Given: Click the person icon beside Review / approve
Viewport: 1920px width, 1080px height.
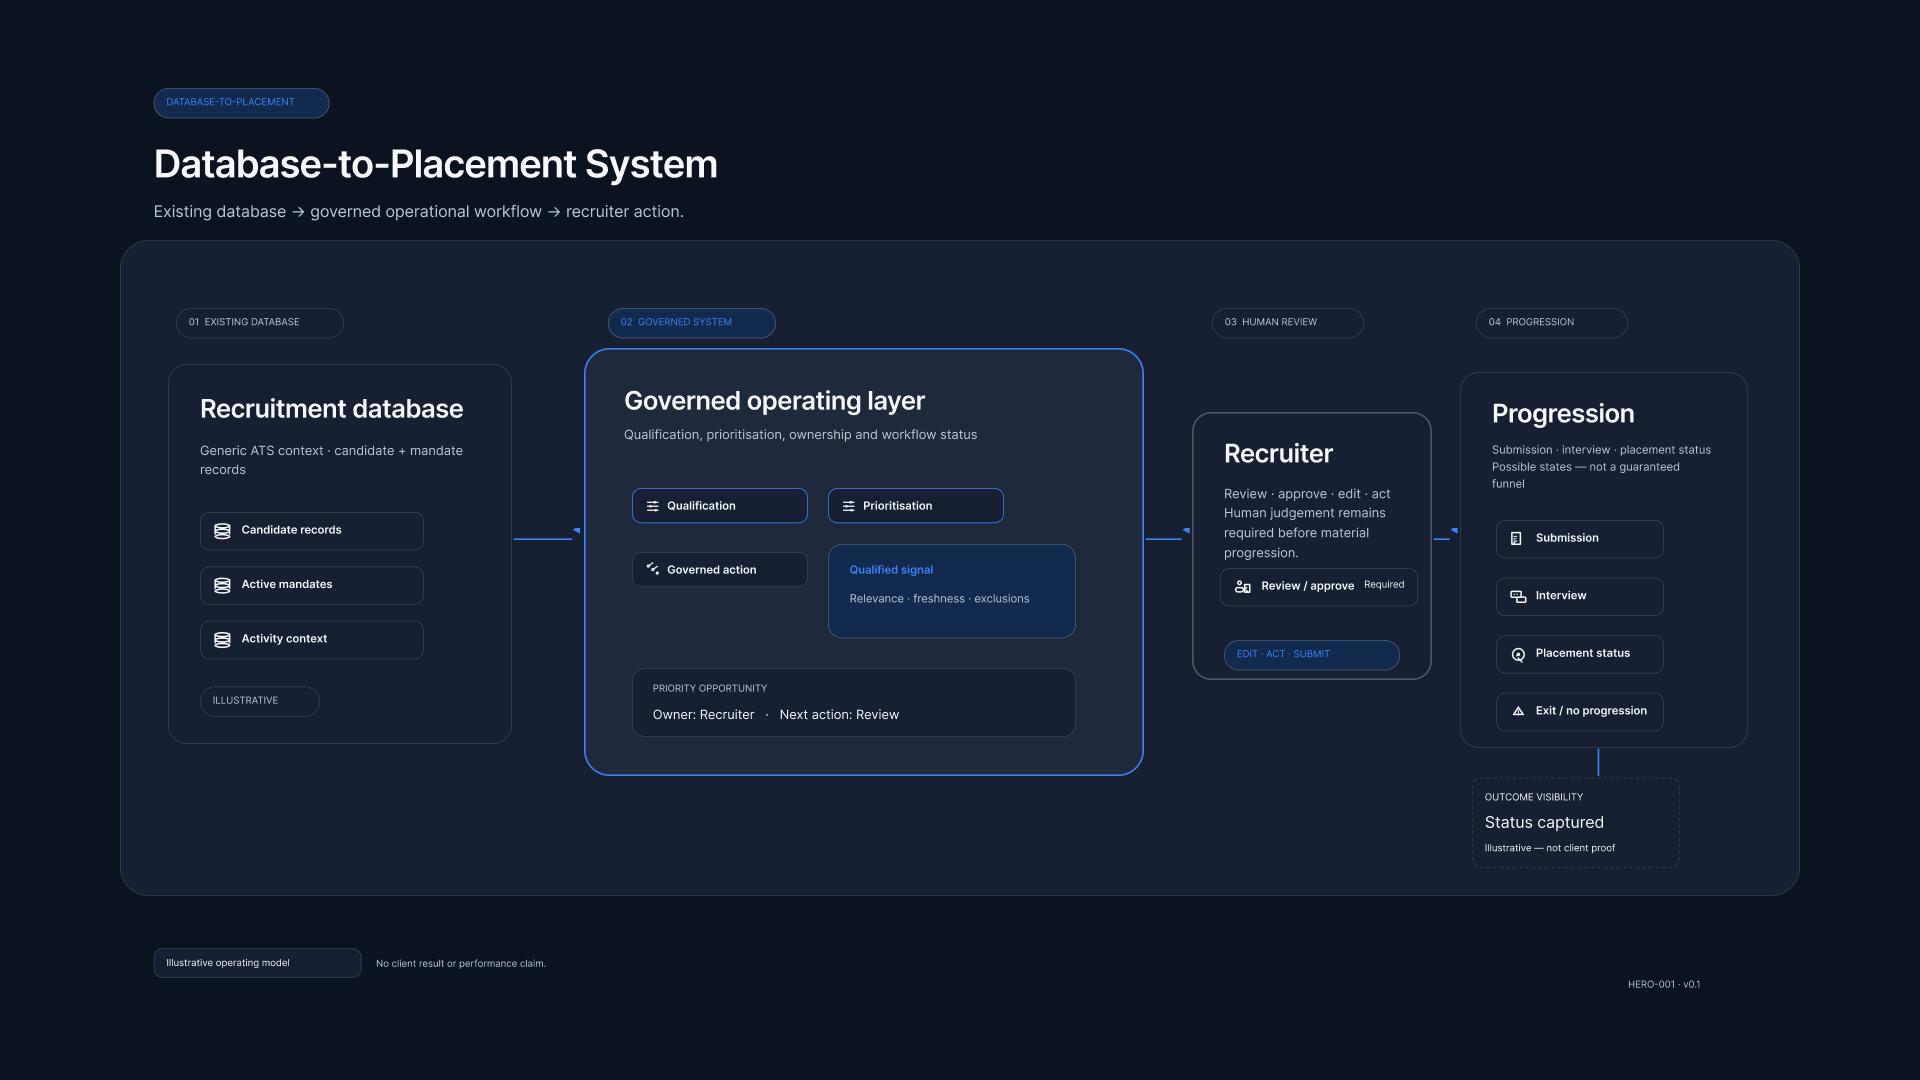Looking at the screenshot, I should click(1242, 586).
